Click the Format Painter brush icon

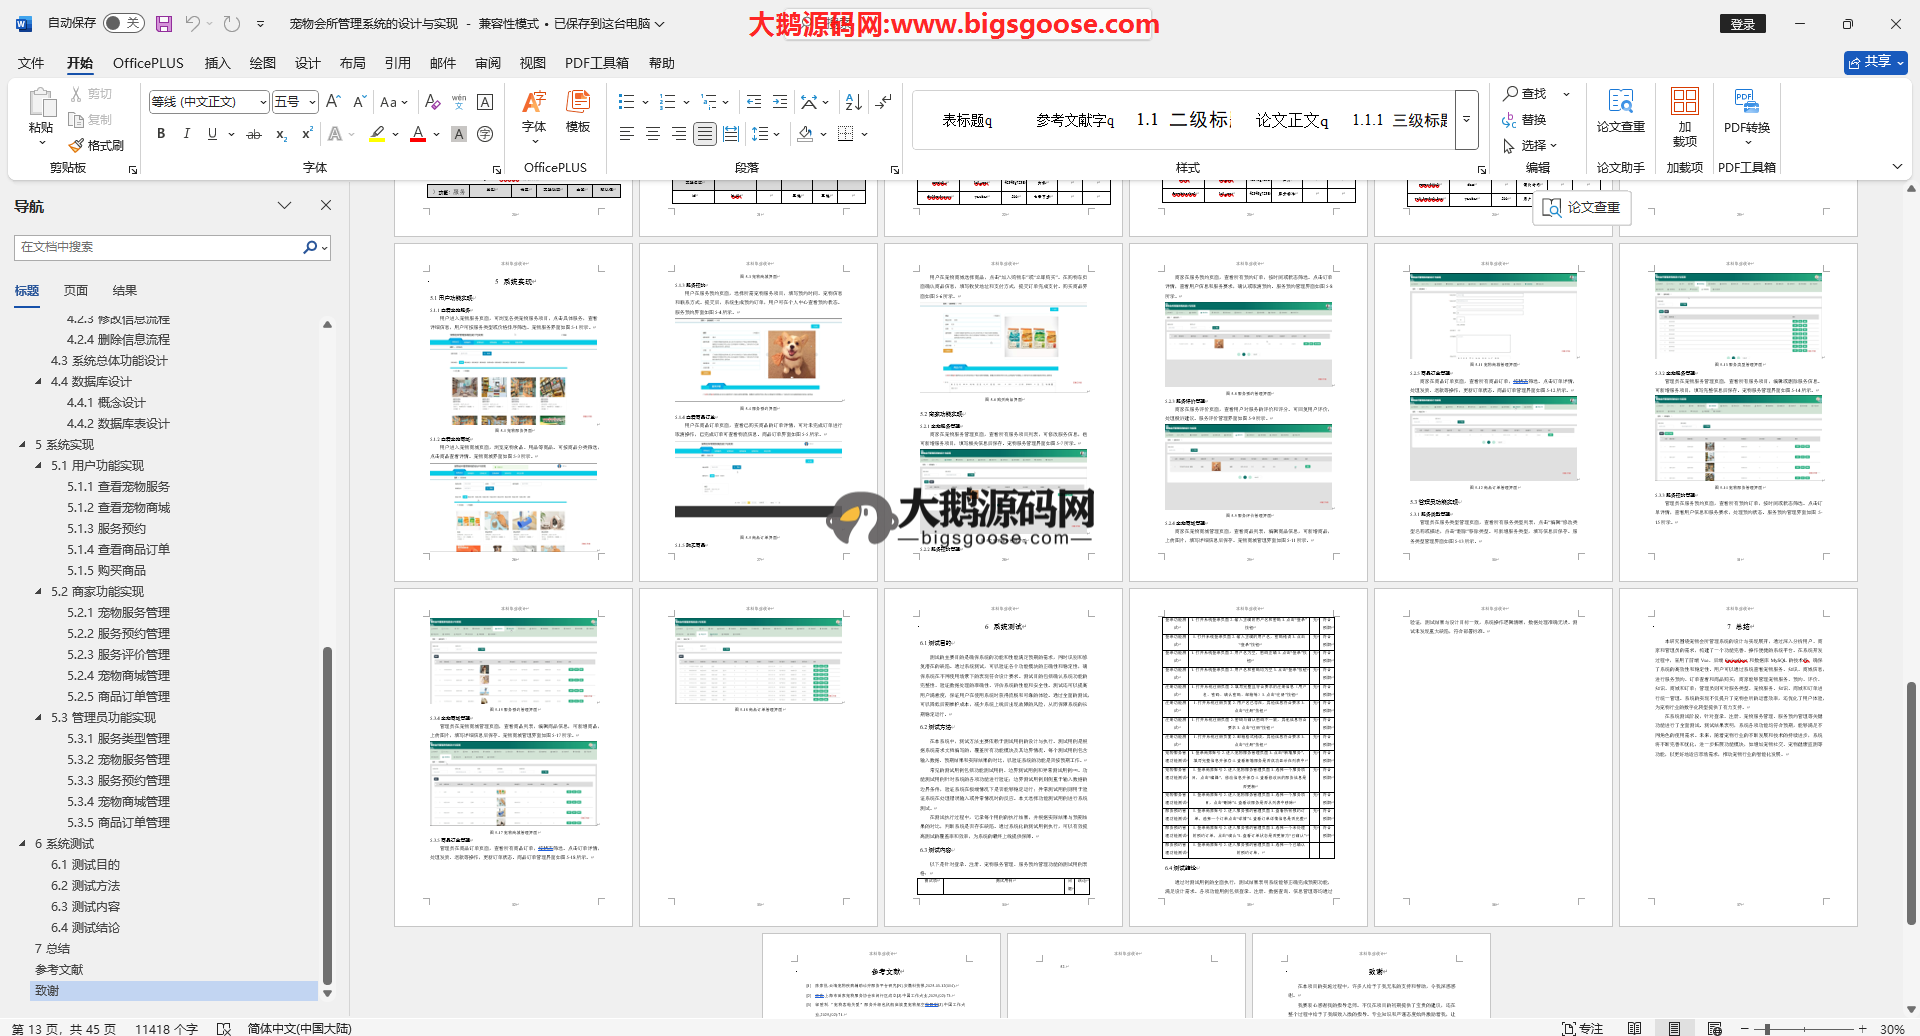(77, 146)
